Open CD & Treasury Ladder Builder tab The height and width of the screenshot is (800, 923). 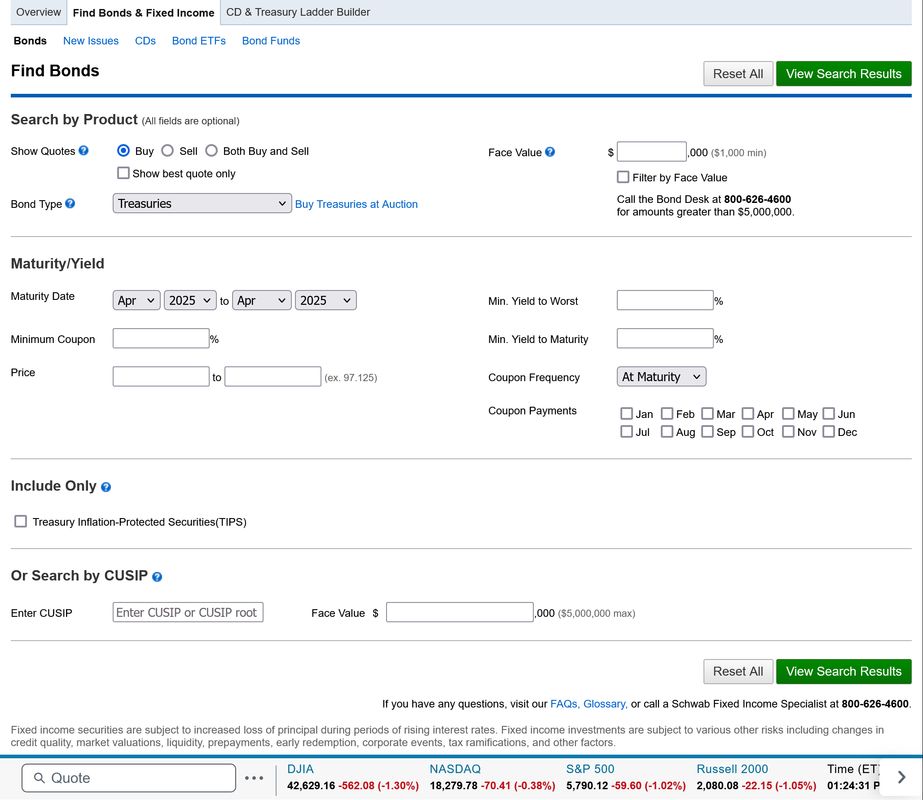298,12
